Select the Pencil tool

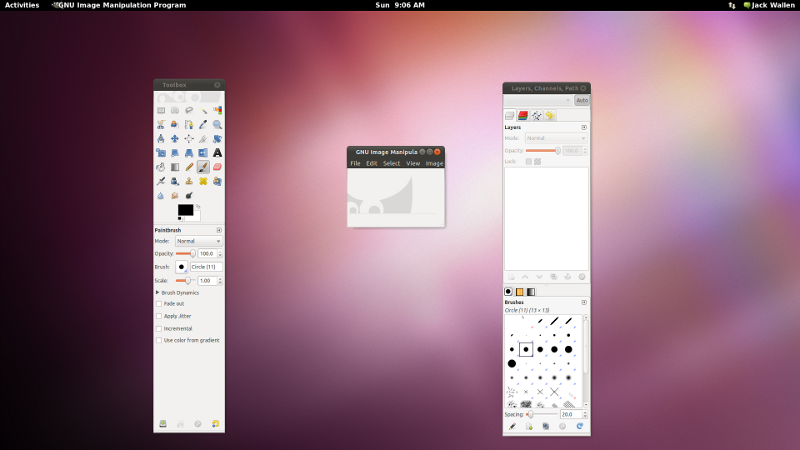tap(189, 167)
